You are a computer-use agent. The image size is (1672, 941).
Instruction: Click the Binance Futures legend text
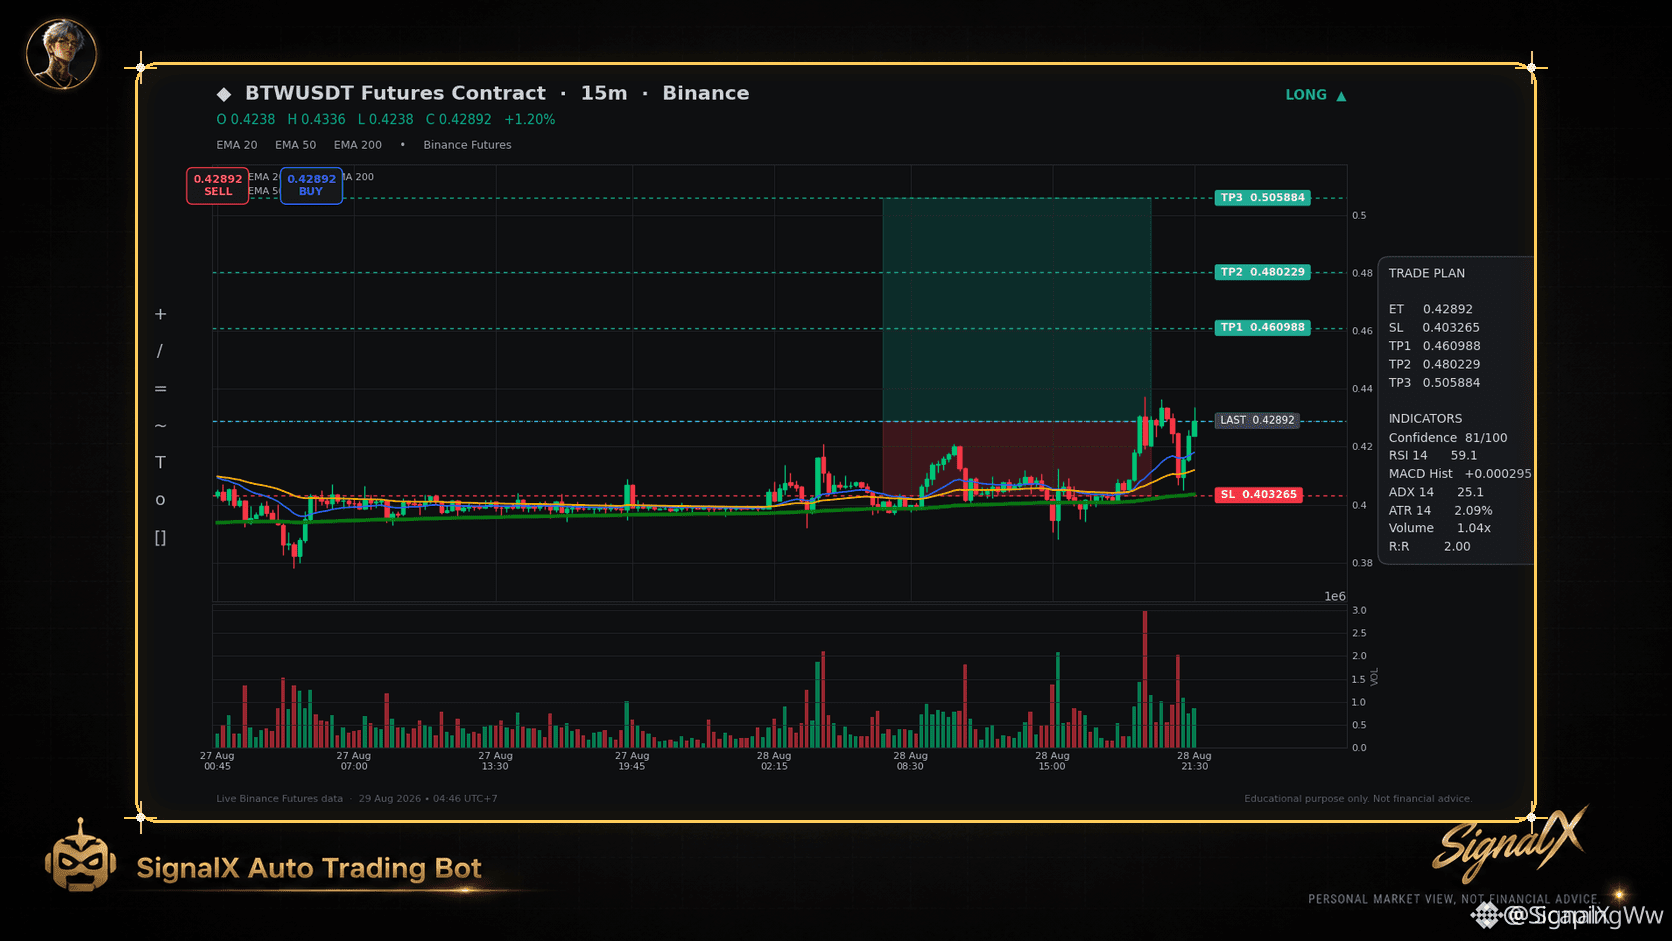coord(467,145)
